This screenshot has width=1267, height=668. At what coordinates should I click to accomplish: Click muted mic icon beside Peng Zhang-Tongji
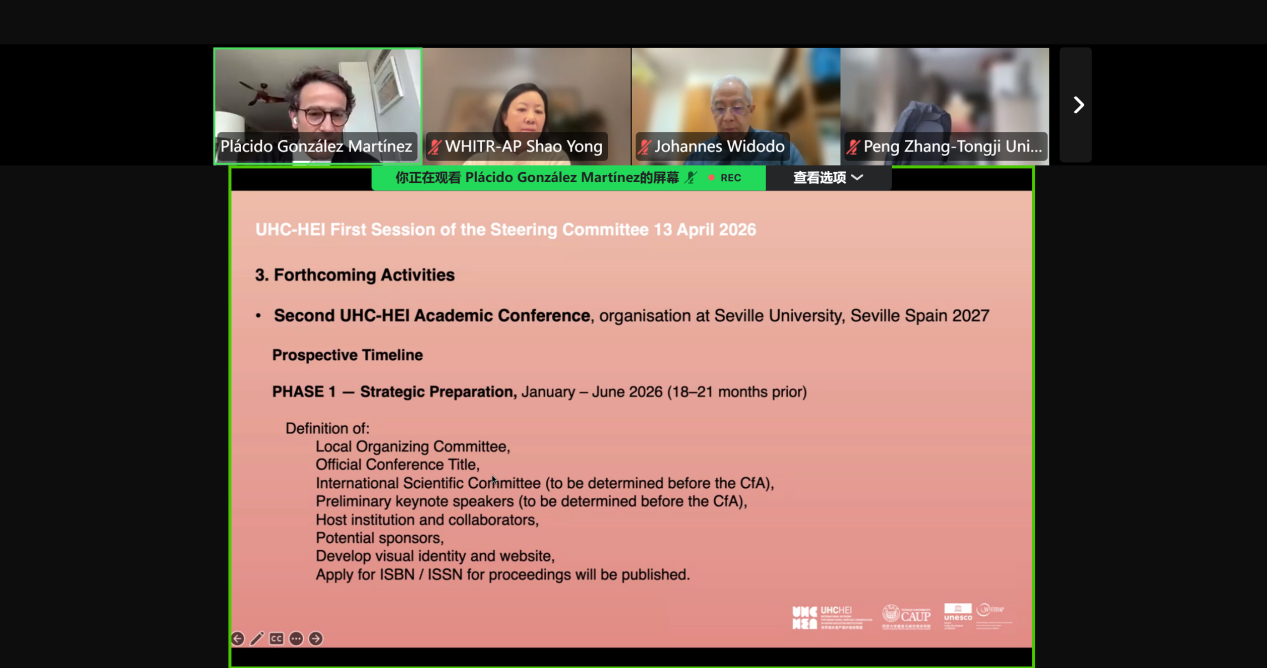(x=854, y=147)
